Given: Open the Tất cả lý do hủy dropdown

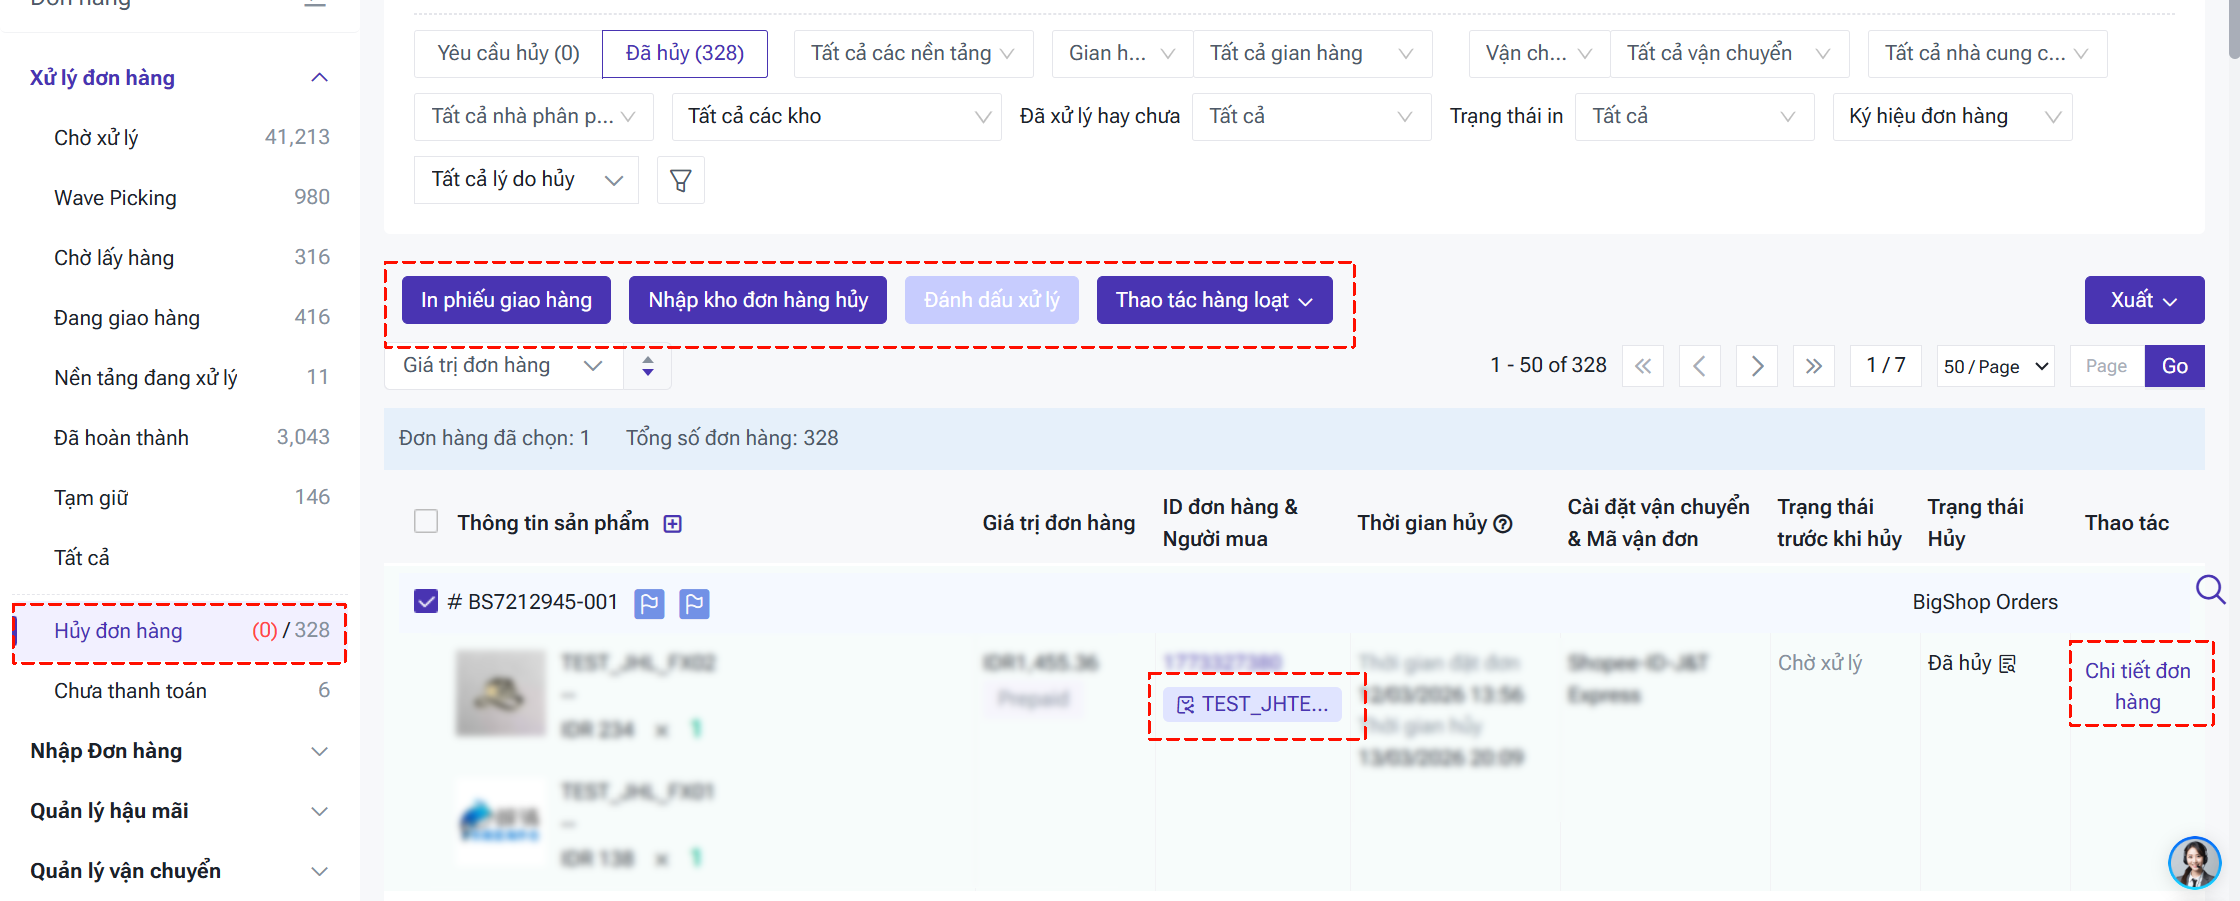Looking at the screenshot, I should point(526,180).
